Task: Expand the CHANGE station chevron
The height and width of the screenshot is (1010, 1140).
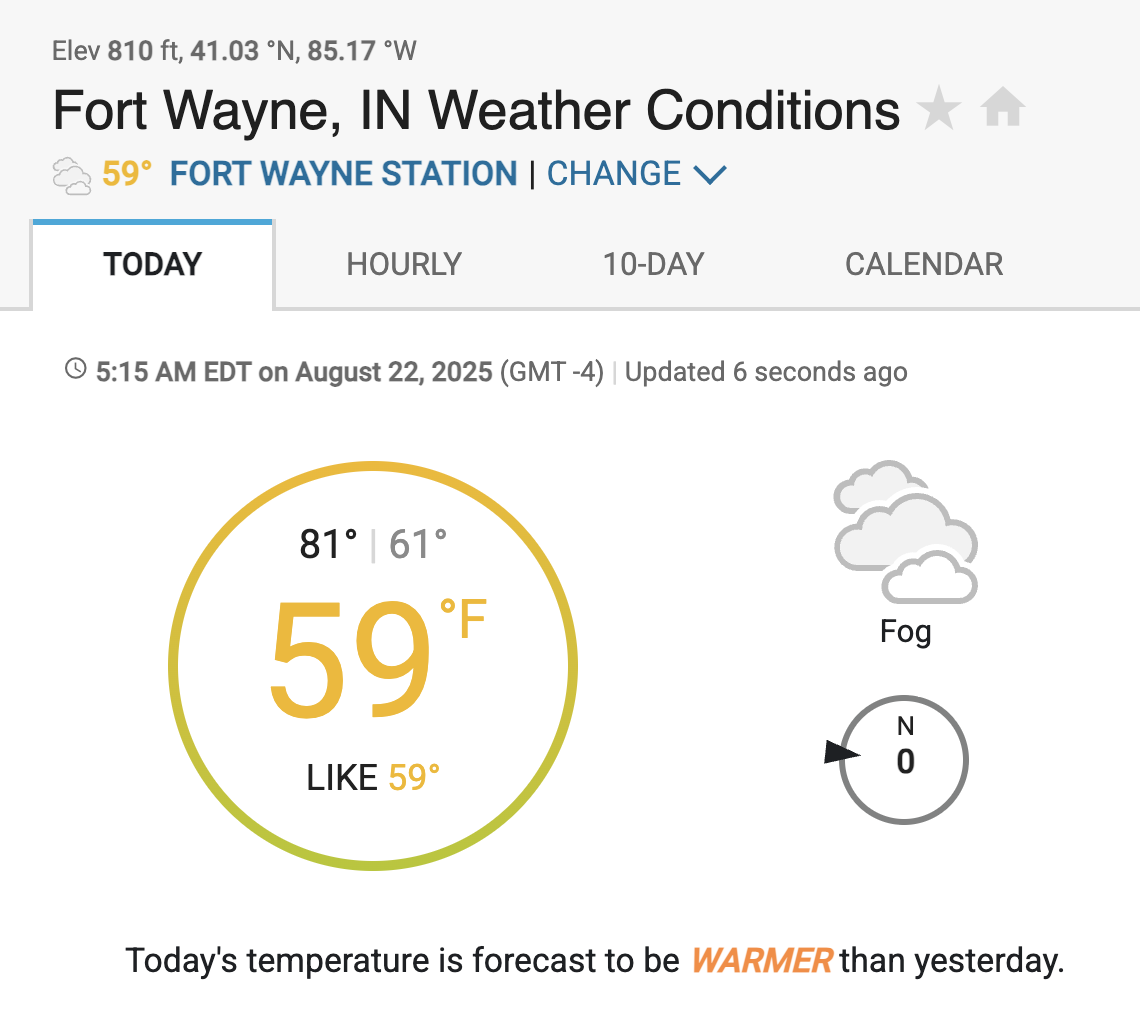Action: click(x=710, y=175)
